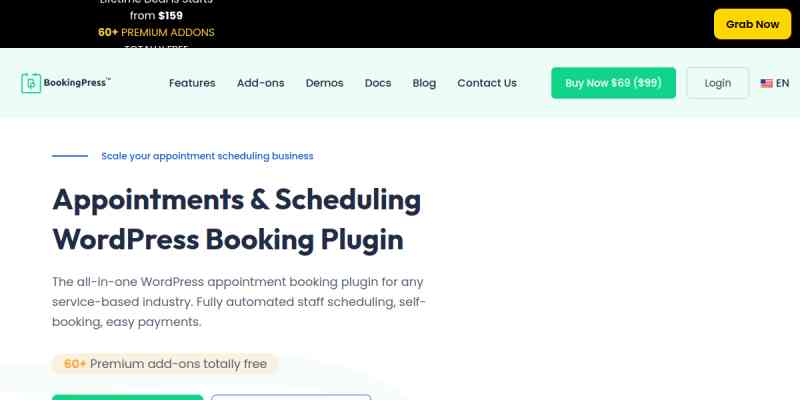
Task: Select Contact Us in the navigation
Action: click(487, 83)
